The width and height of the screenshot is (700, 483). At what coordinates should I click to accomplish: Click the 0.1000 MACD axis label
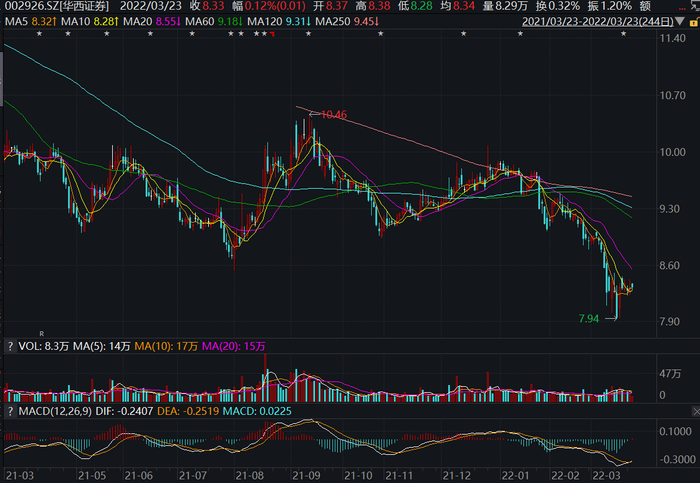(x=675, y=432)
